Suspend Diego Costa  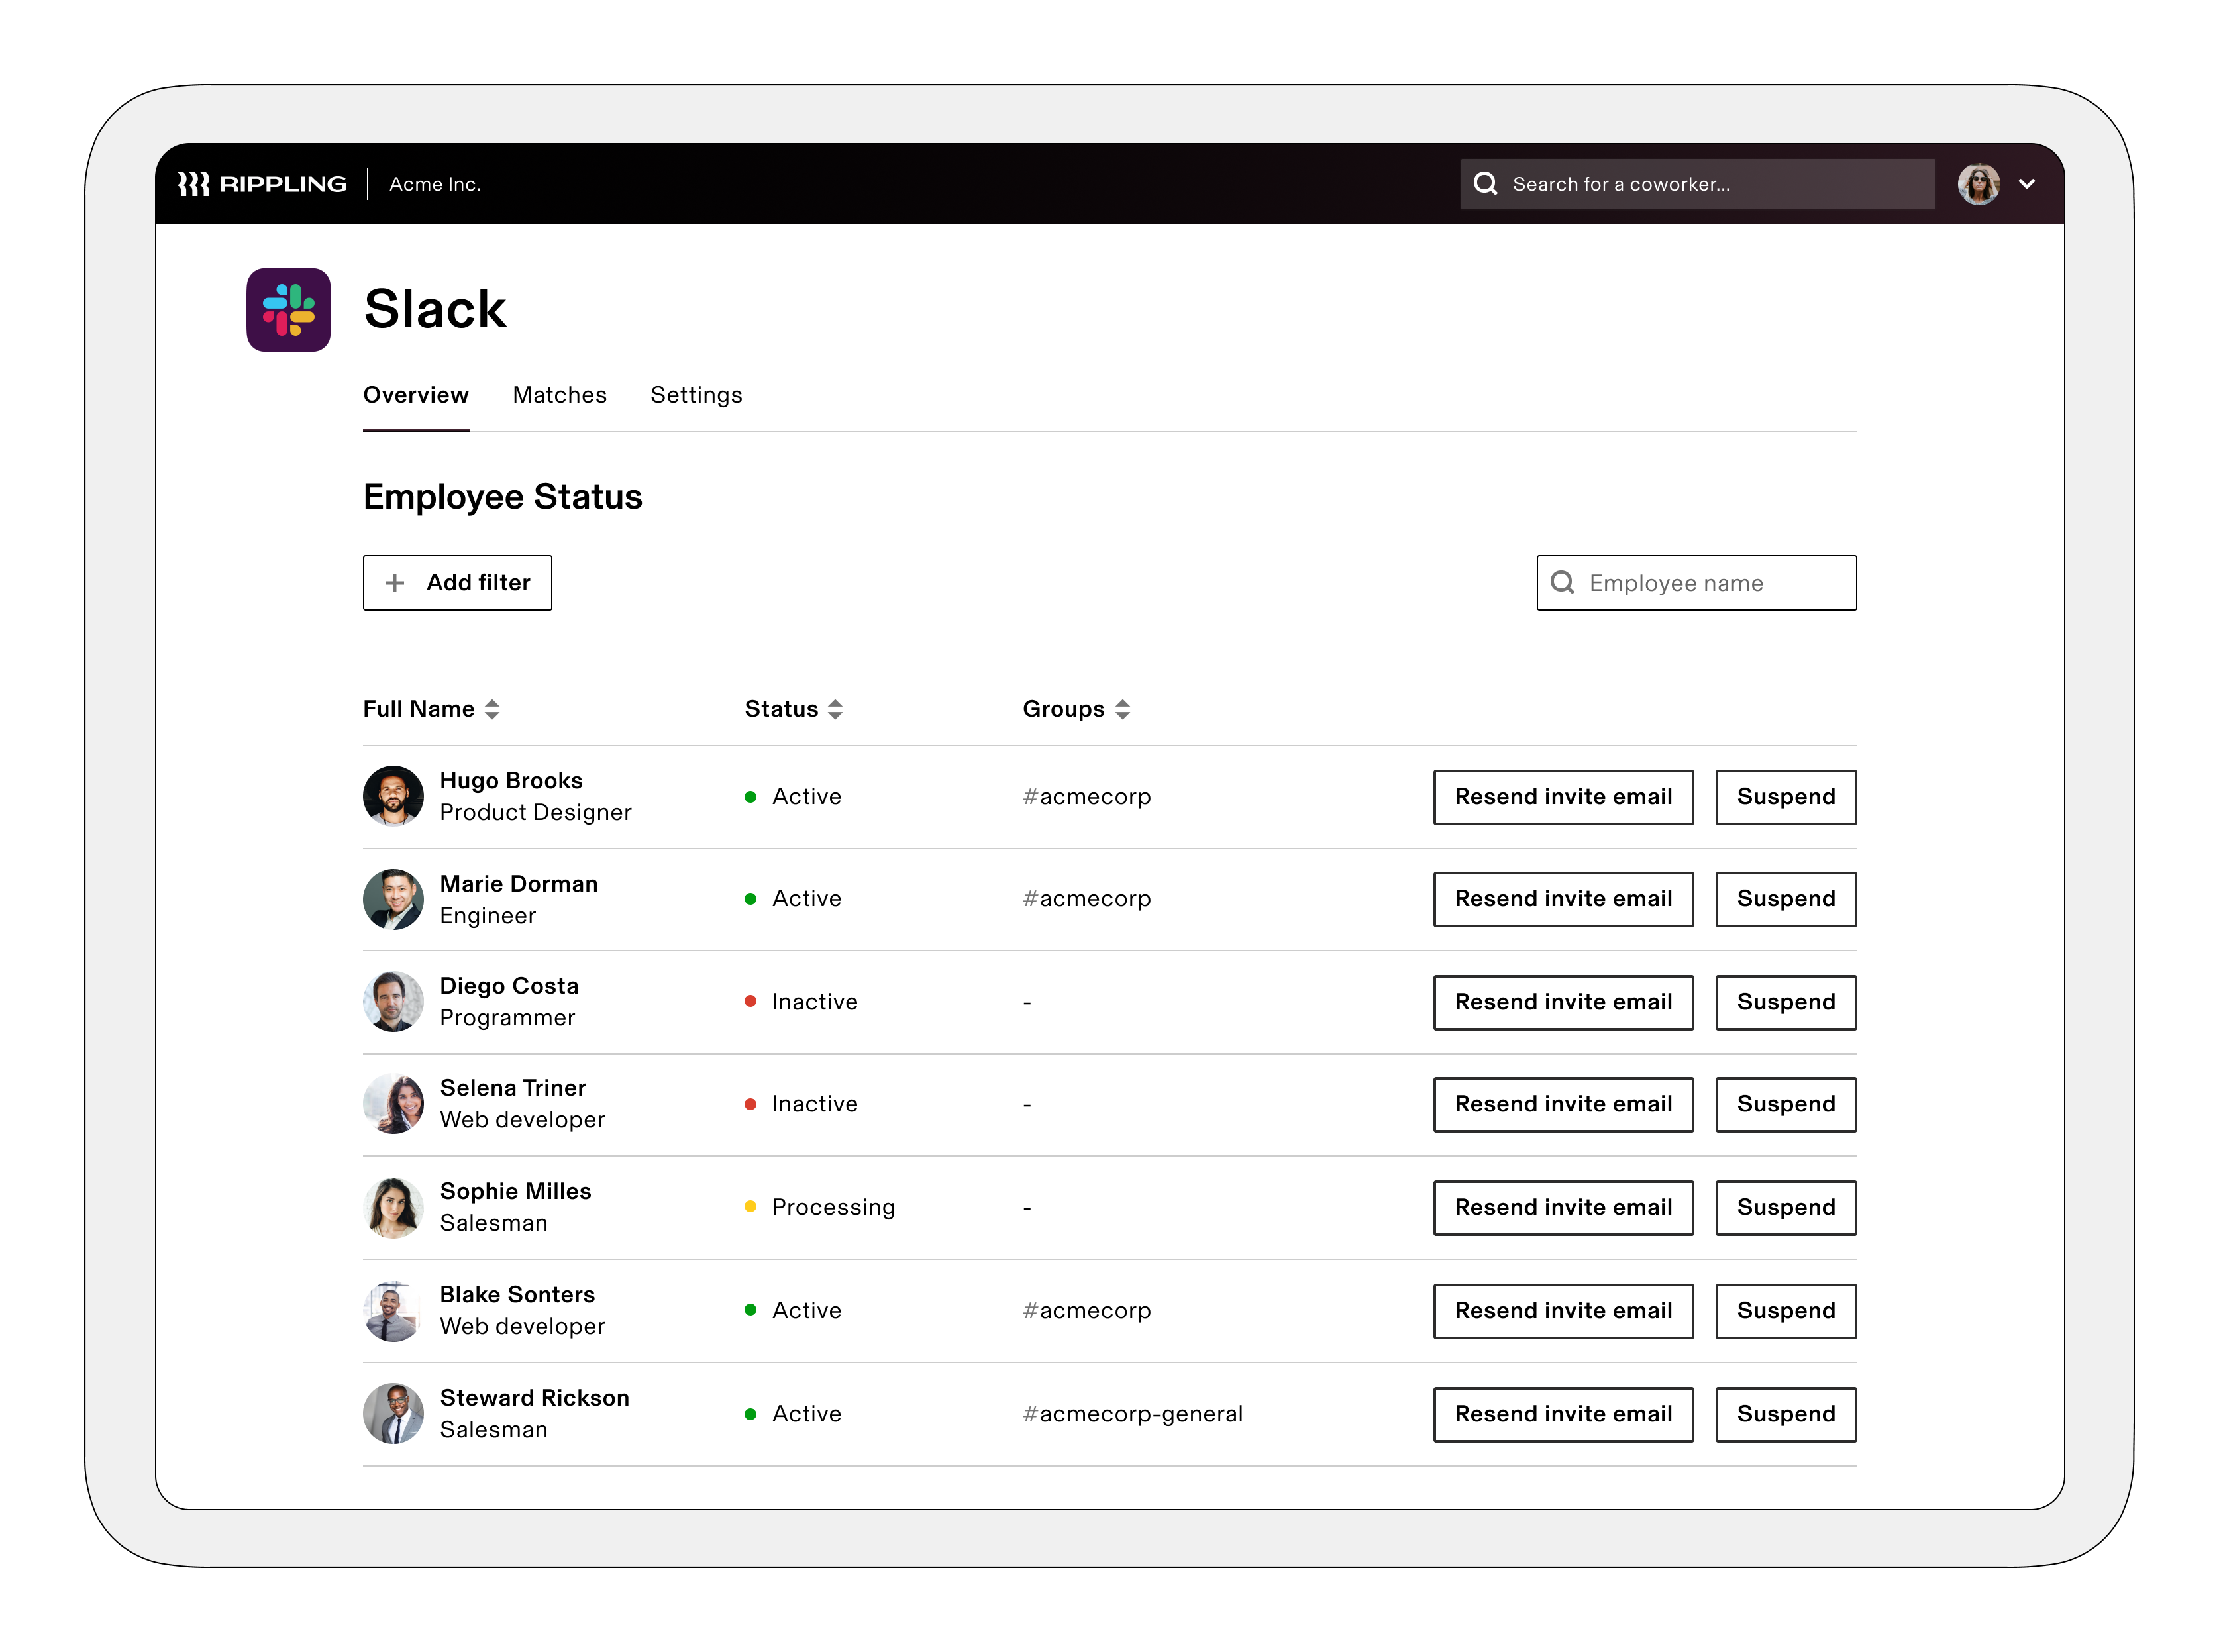1786,1002
